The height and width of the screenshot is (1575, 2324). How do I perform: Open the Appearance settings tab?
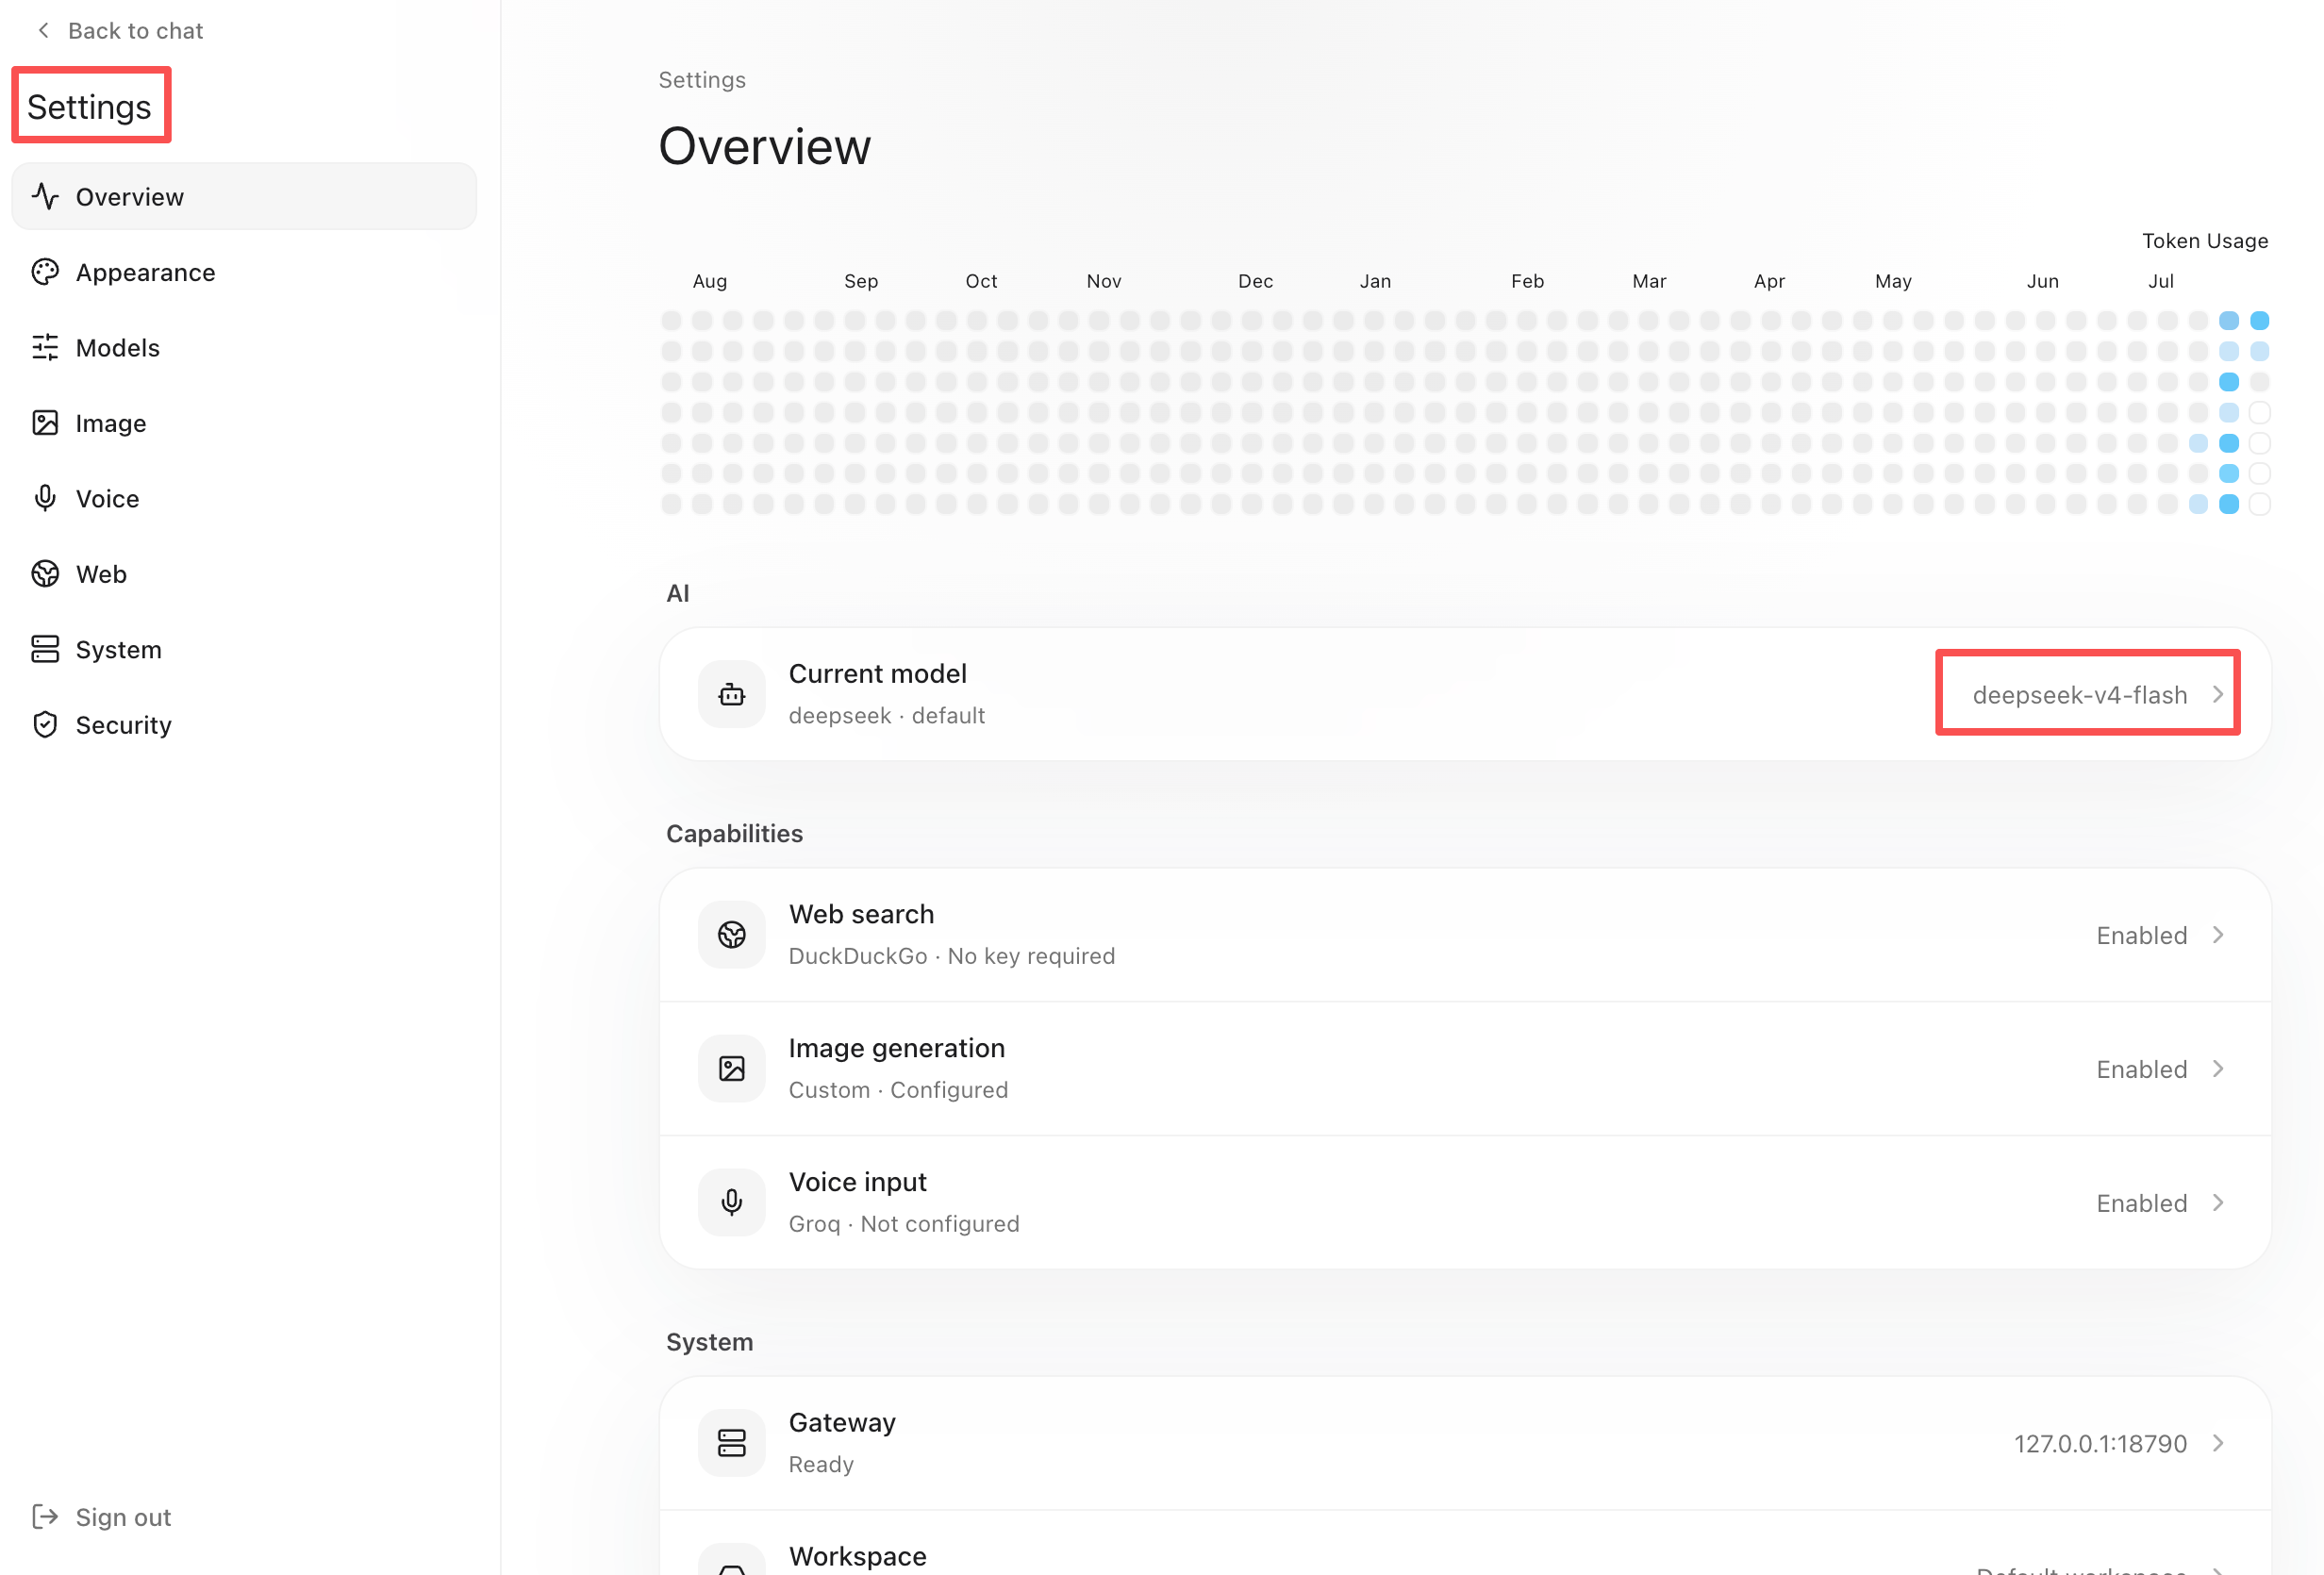point(244,272)
